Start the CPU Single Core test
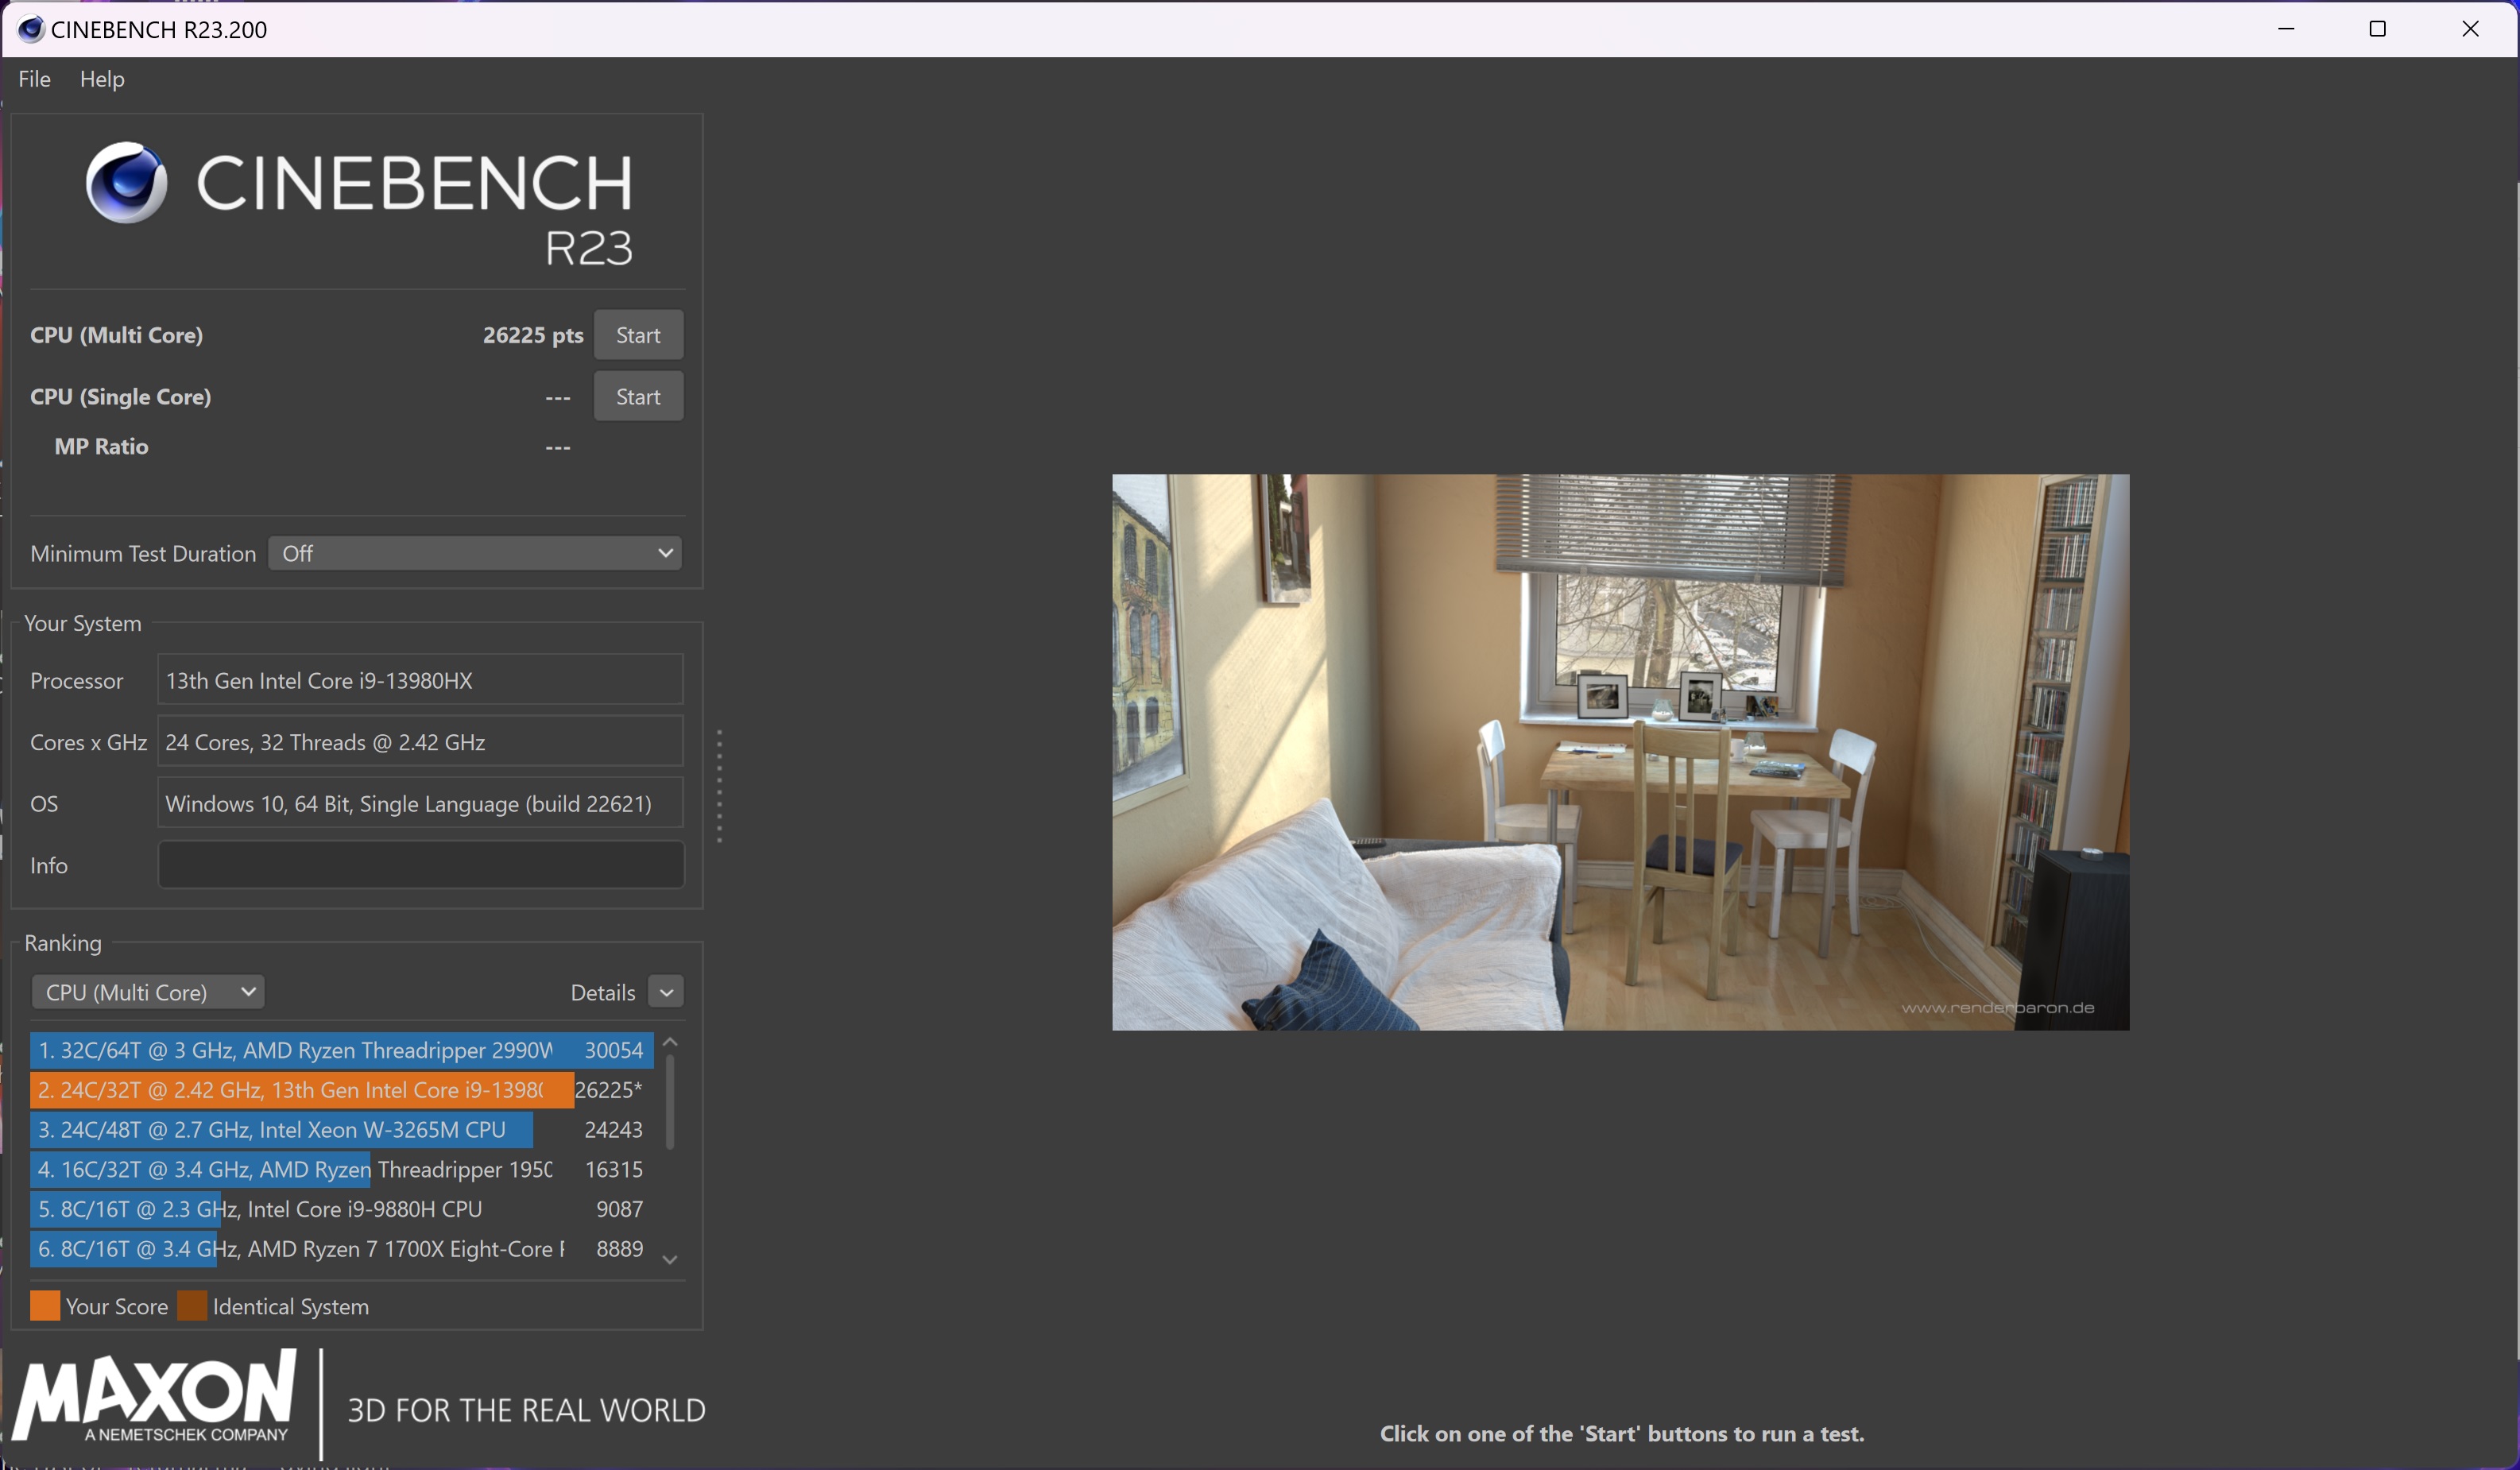2520x1470 pixels. coord(638,397)
